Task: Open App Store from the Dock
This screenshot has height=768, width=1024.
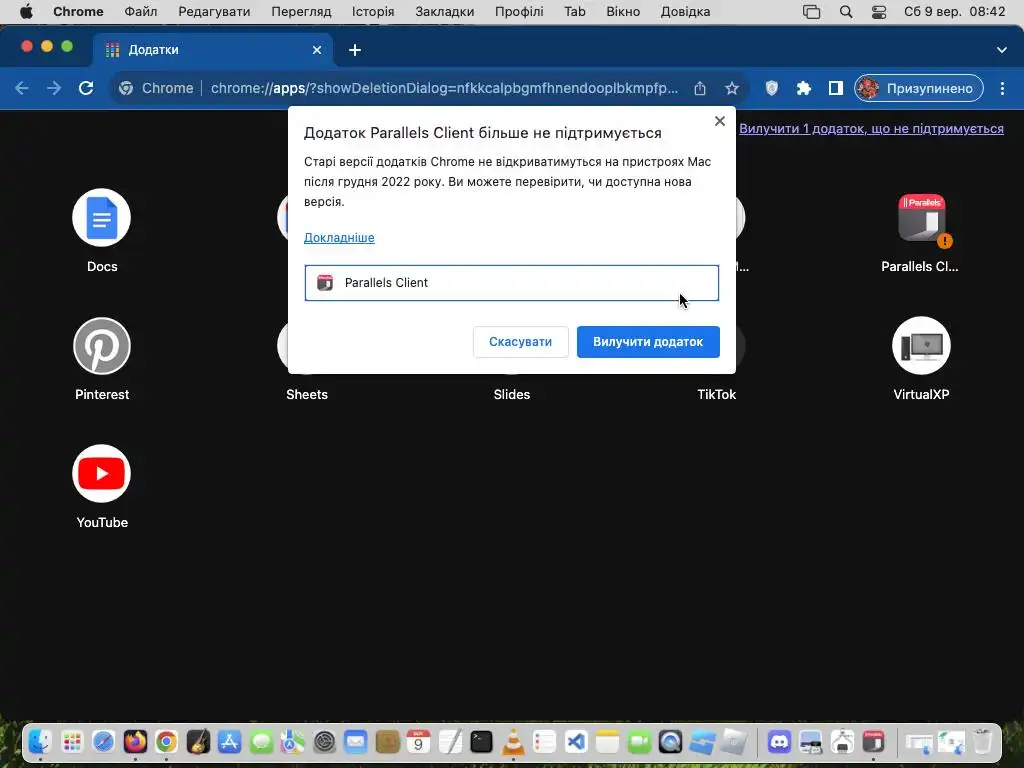Action: click(x=229, y=742)
